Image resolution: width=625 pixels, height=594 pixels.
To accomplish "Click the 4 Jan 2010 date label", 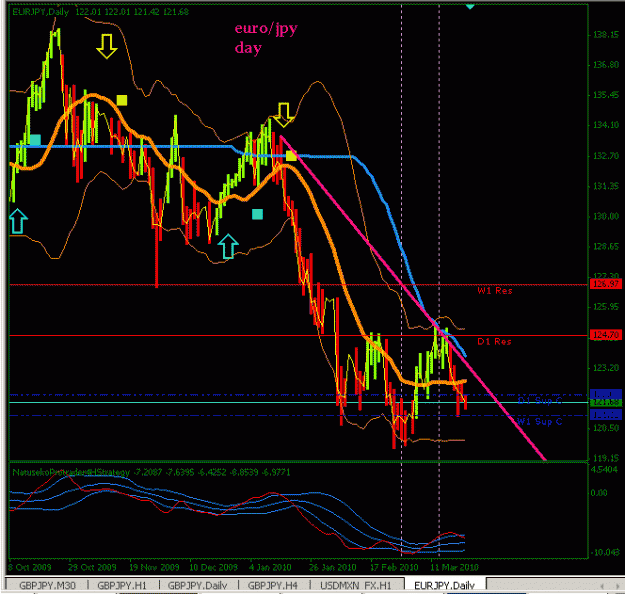I will (270, 567).
